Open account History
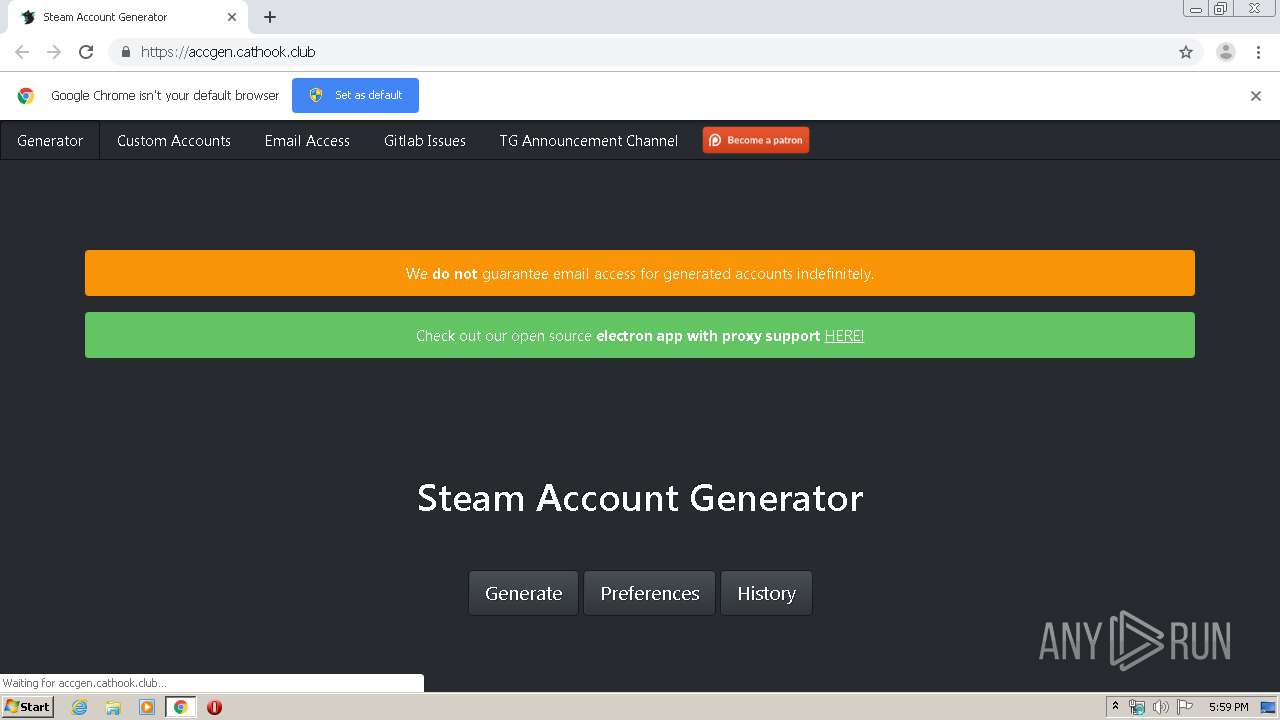The height and width of the screenshot is (720, 1280). tap(766, 593)
